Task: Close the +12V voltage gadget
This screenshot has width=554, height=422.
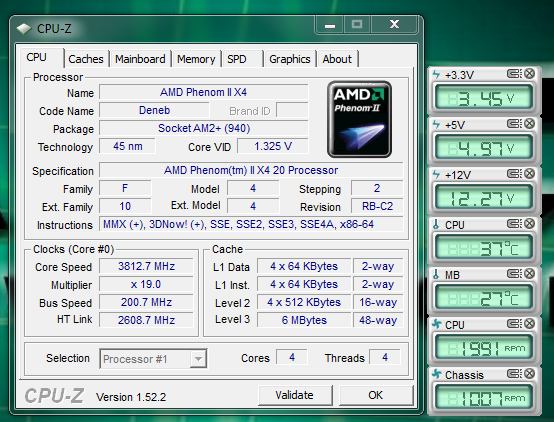Action: click(x=529, y=174)
